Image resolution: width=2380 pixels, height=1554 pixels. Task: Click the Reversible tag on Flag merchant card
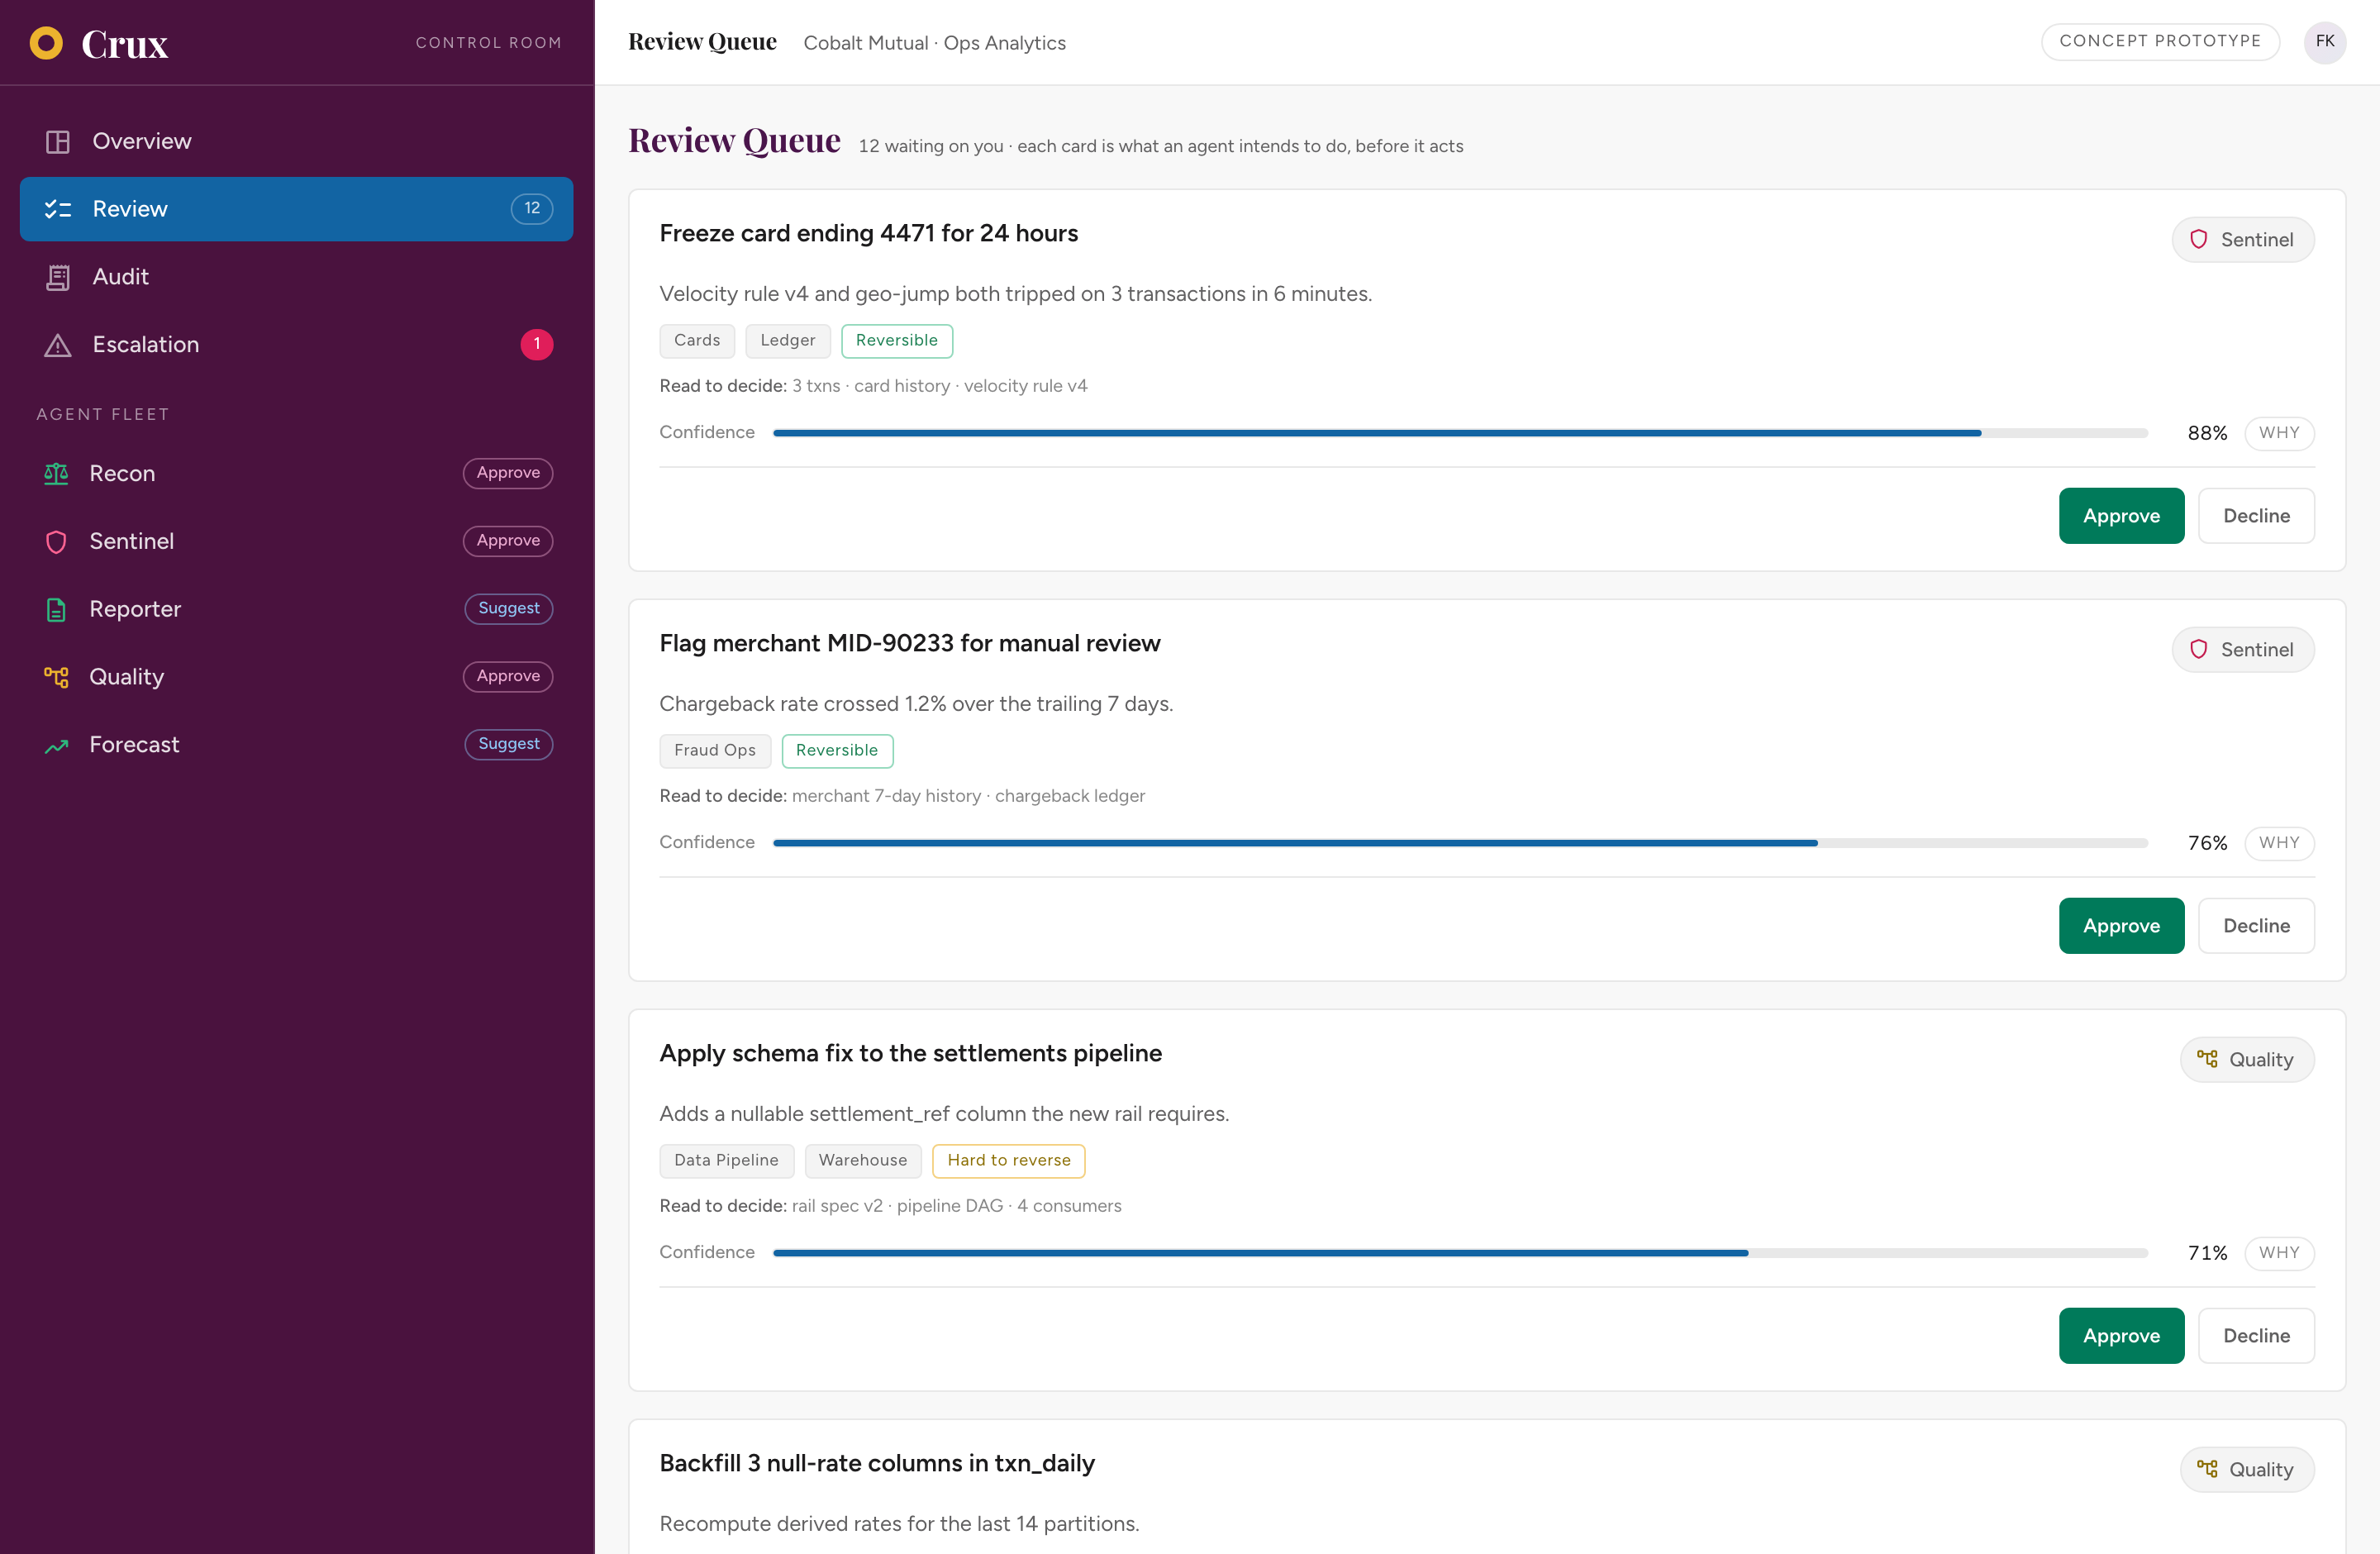(x=837, y=751)
